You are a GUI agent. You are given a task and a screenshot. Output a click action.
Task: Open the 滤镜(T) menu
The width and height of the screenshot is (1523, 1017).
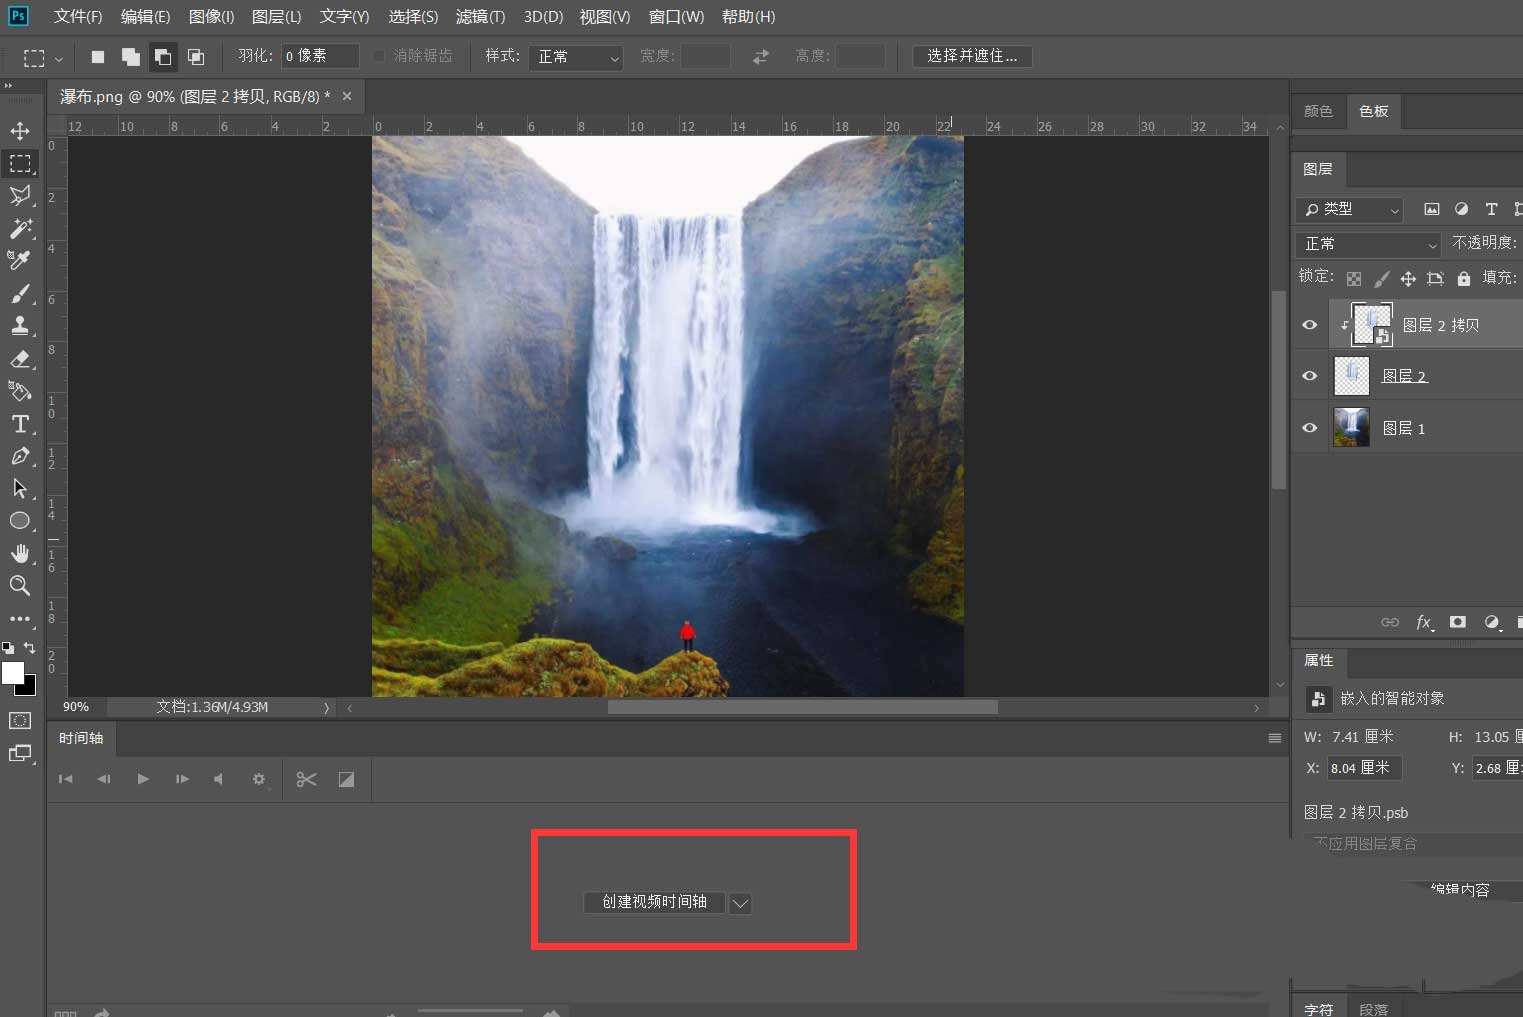click(480, 17)
